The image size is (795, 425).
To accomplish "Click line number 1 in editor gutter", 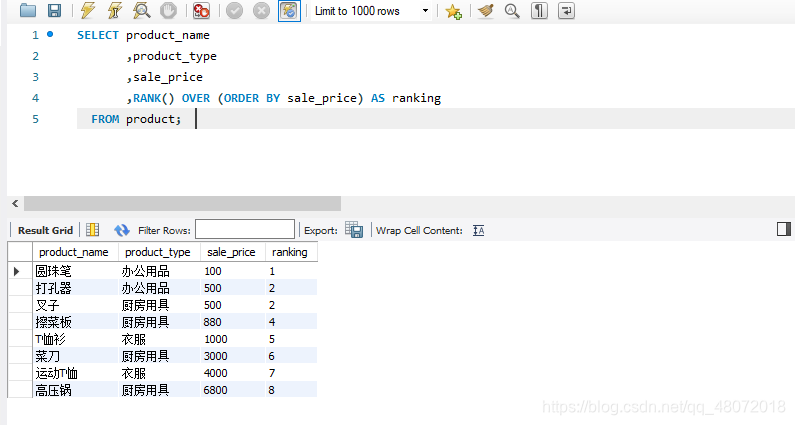I will point(35,35).
